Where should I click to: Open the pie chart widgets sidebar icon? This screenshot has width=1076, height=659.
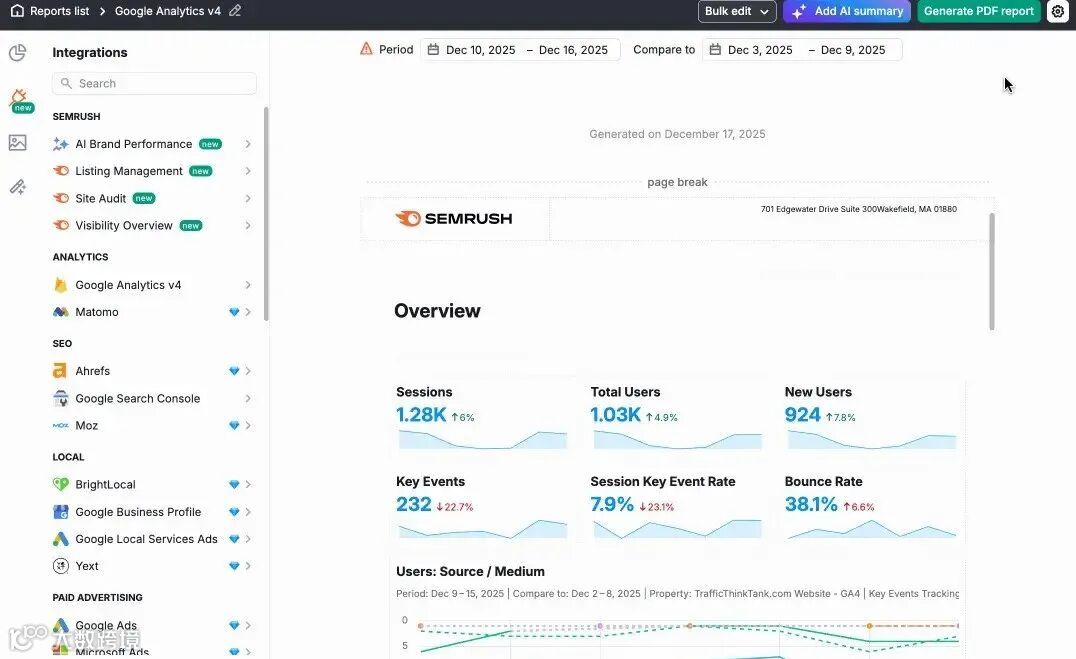(x=17, y=53)
